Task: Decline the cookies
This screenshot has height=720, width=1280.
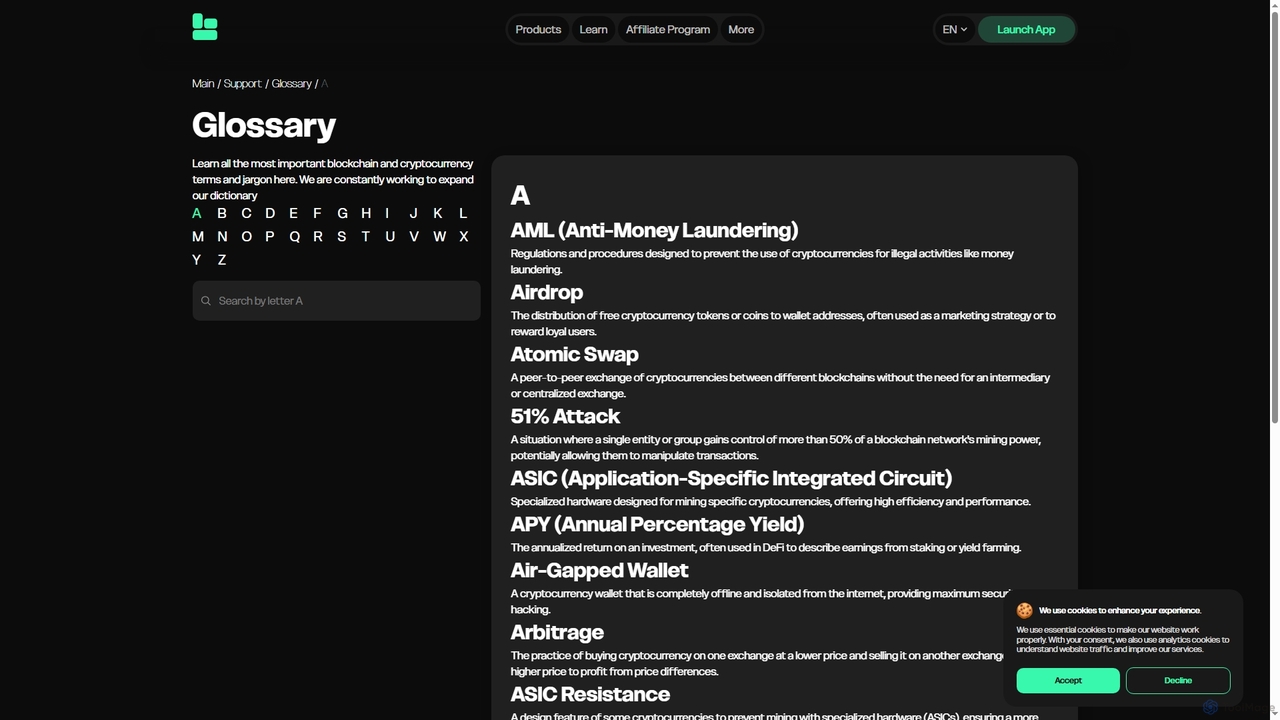Action: click(1178, 681)
